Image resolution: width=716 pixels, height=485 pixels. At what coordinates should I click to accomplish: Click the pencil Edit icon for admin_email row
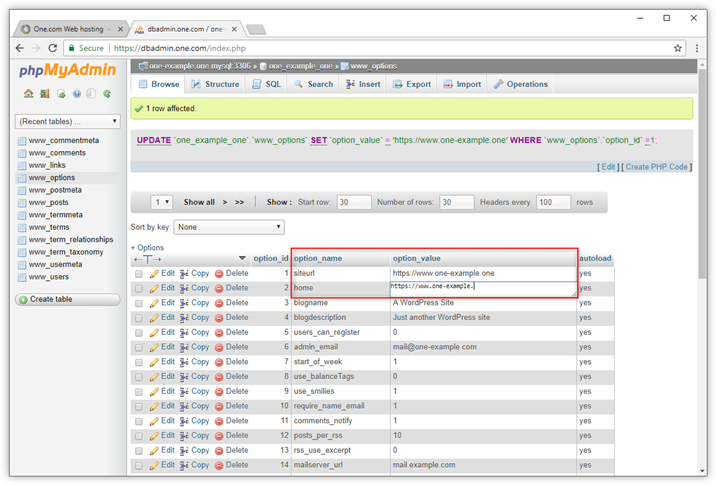click(x=154, y=347)
